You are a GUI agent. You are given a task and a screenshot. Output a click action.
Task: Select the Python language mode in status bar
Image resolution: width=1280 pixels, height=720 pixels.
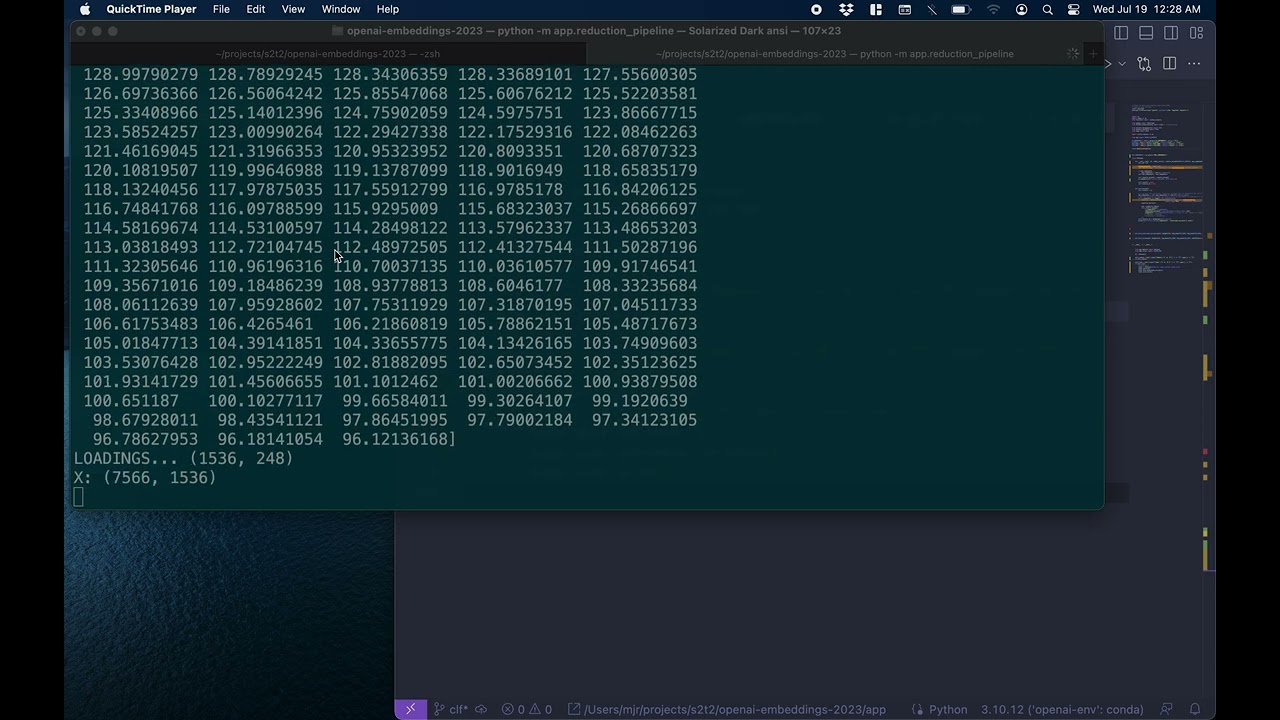click(948, 710)
